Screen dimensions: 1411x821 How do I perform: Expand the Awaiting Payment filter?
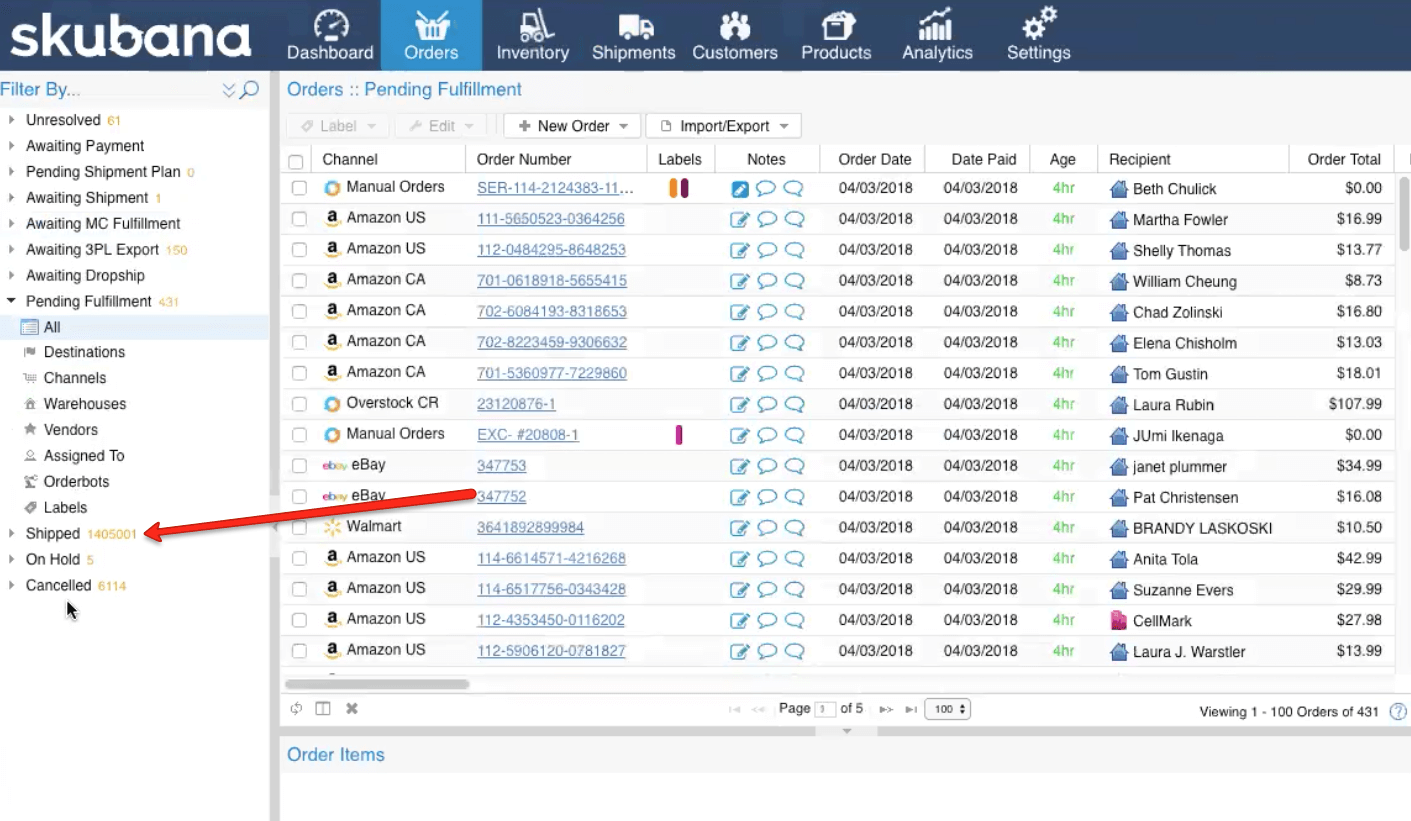[x=11, y=146]
